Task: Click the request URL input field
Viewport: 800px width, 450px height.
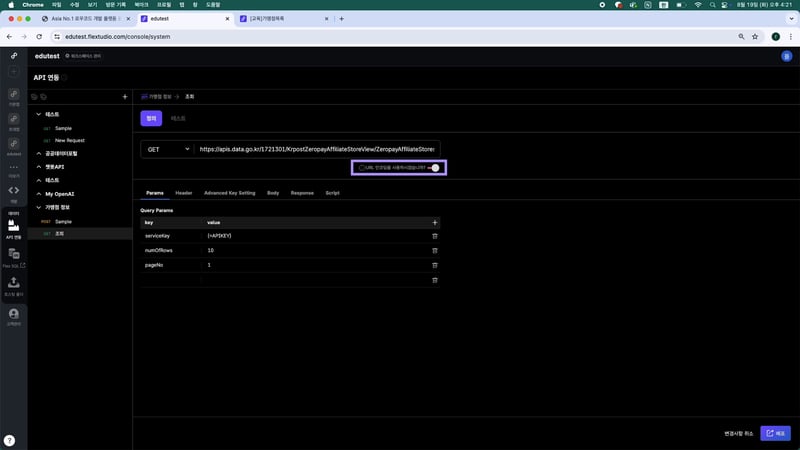Action: pyautogui.click(x=317, y=149)
